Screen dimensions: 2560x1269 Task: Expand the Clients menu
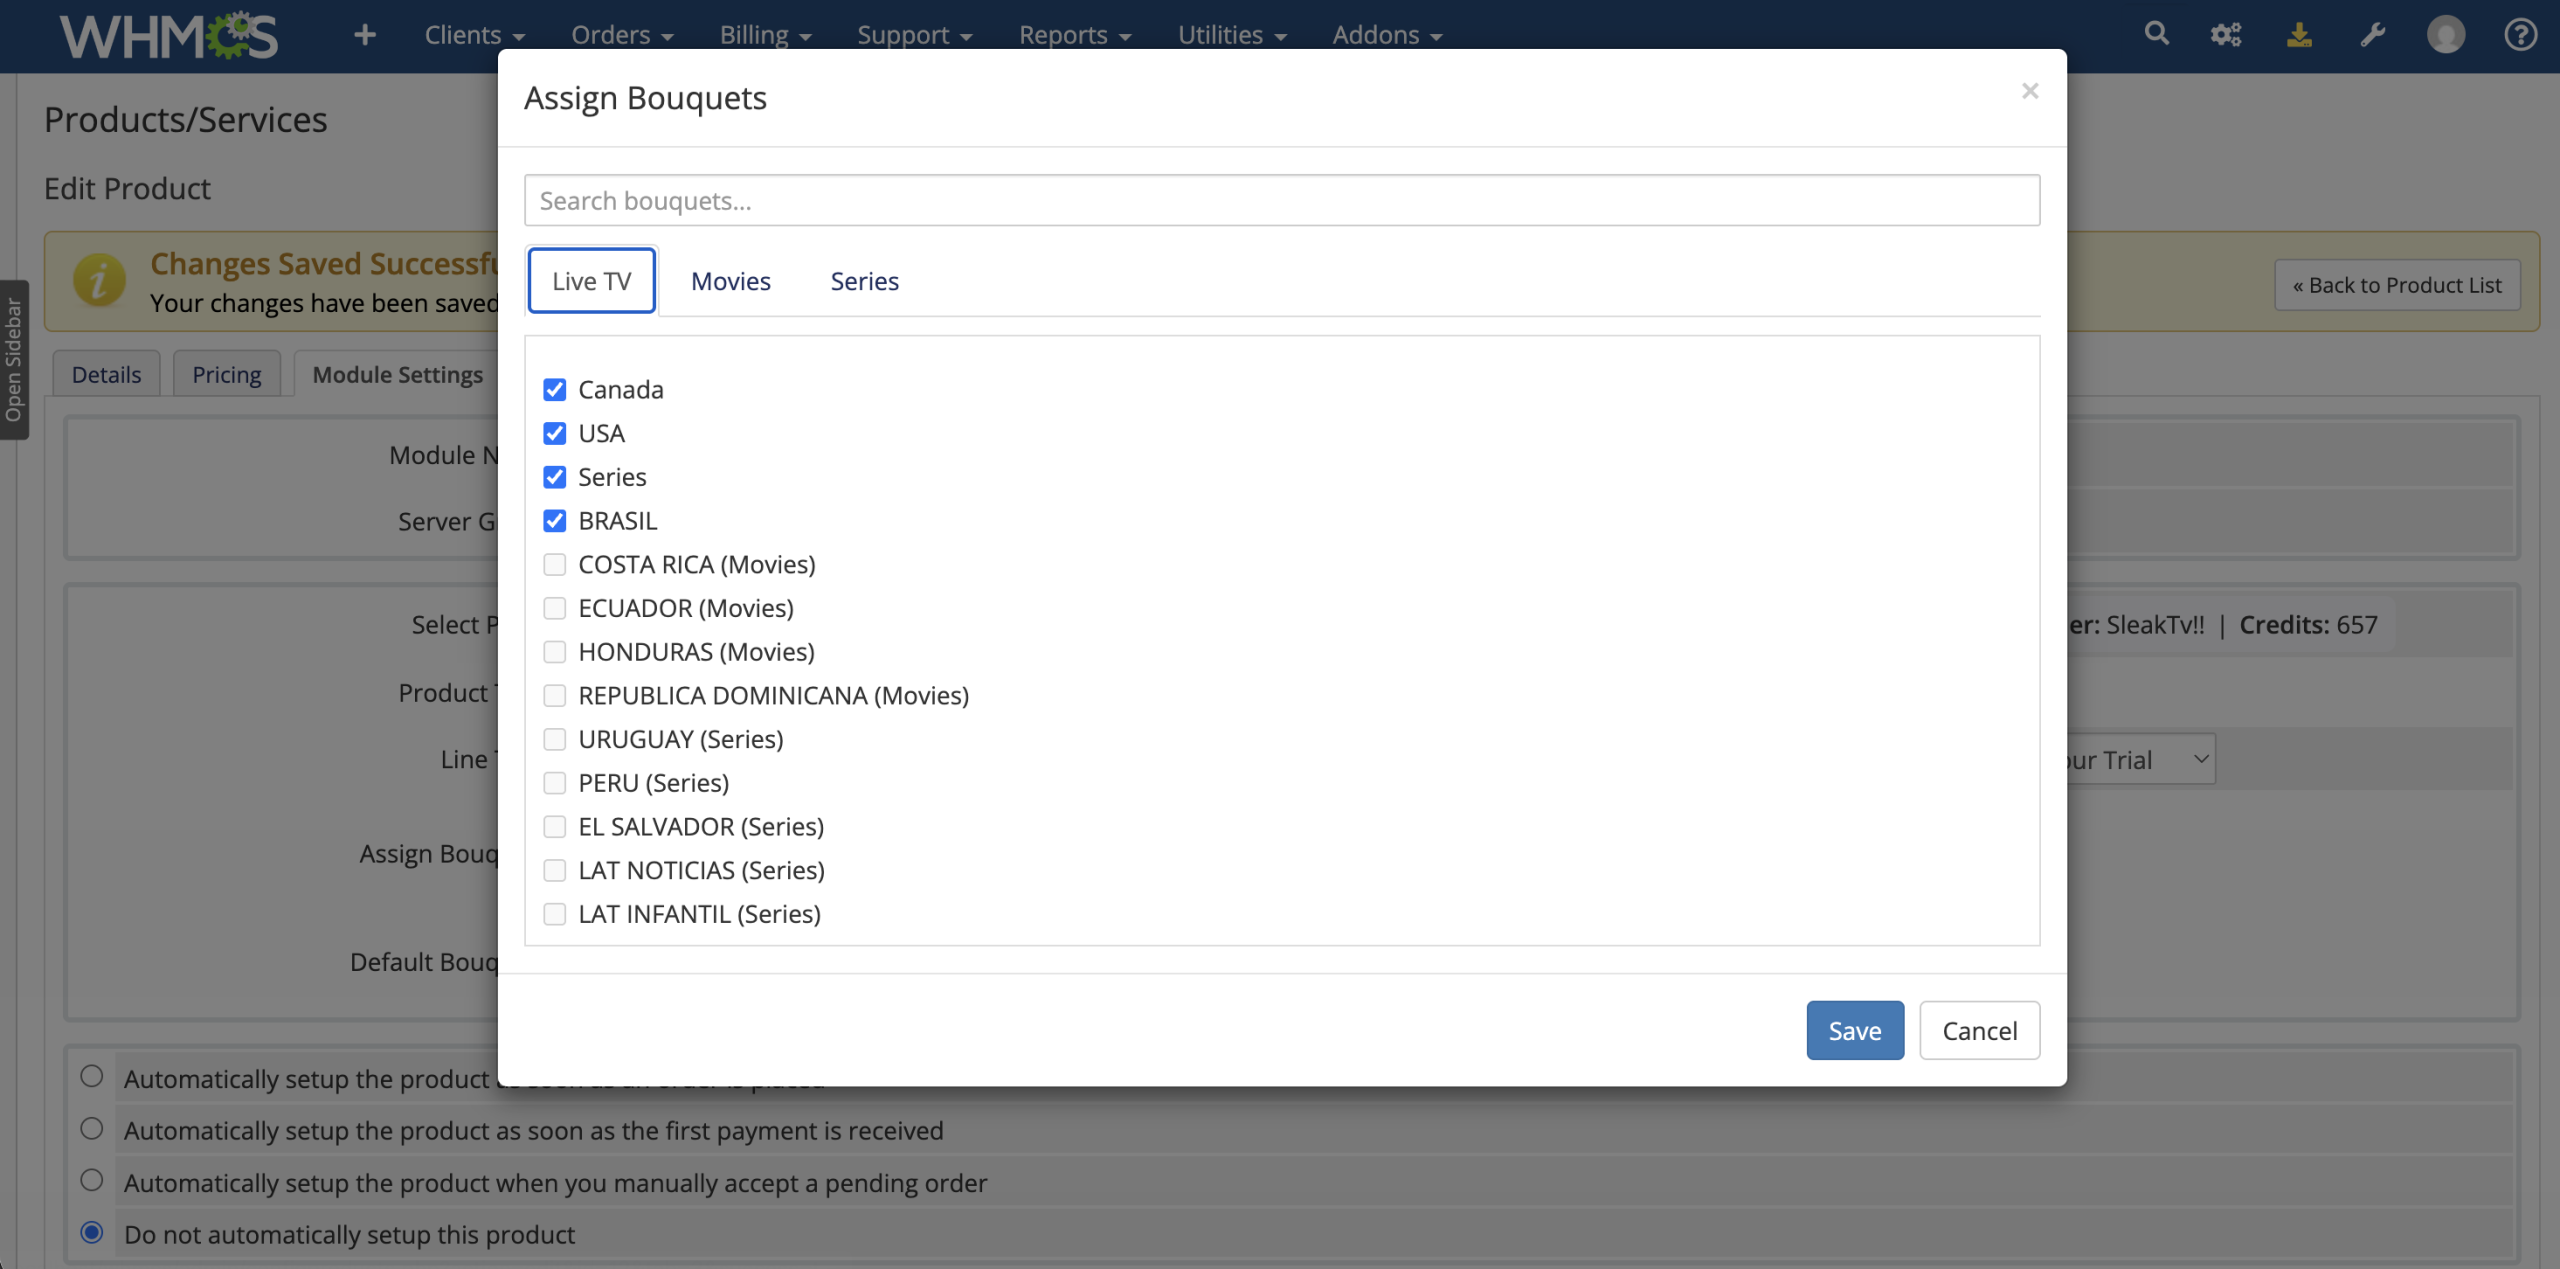474,35
